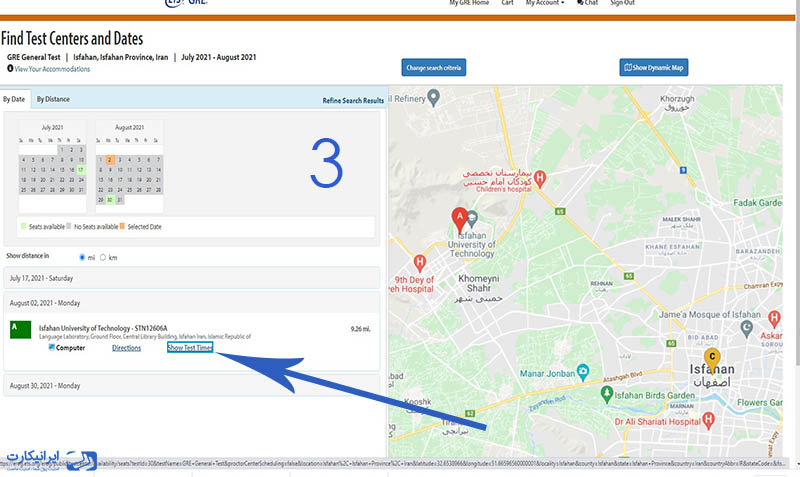Click the Isfahan Birds Garden tree icon
The height and width of the screenshot is (477, 800).
click(x=606, y=394)
